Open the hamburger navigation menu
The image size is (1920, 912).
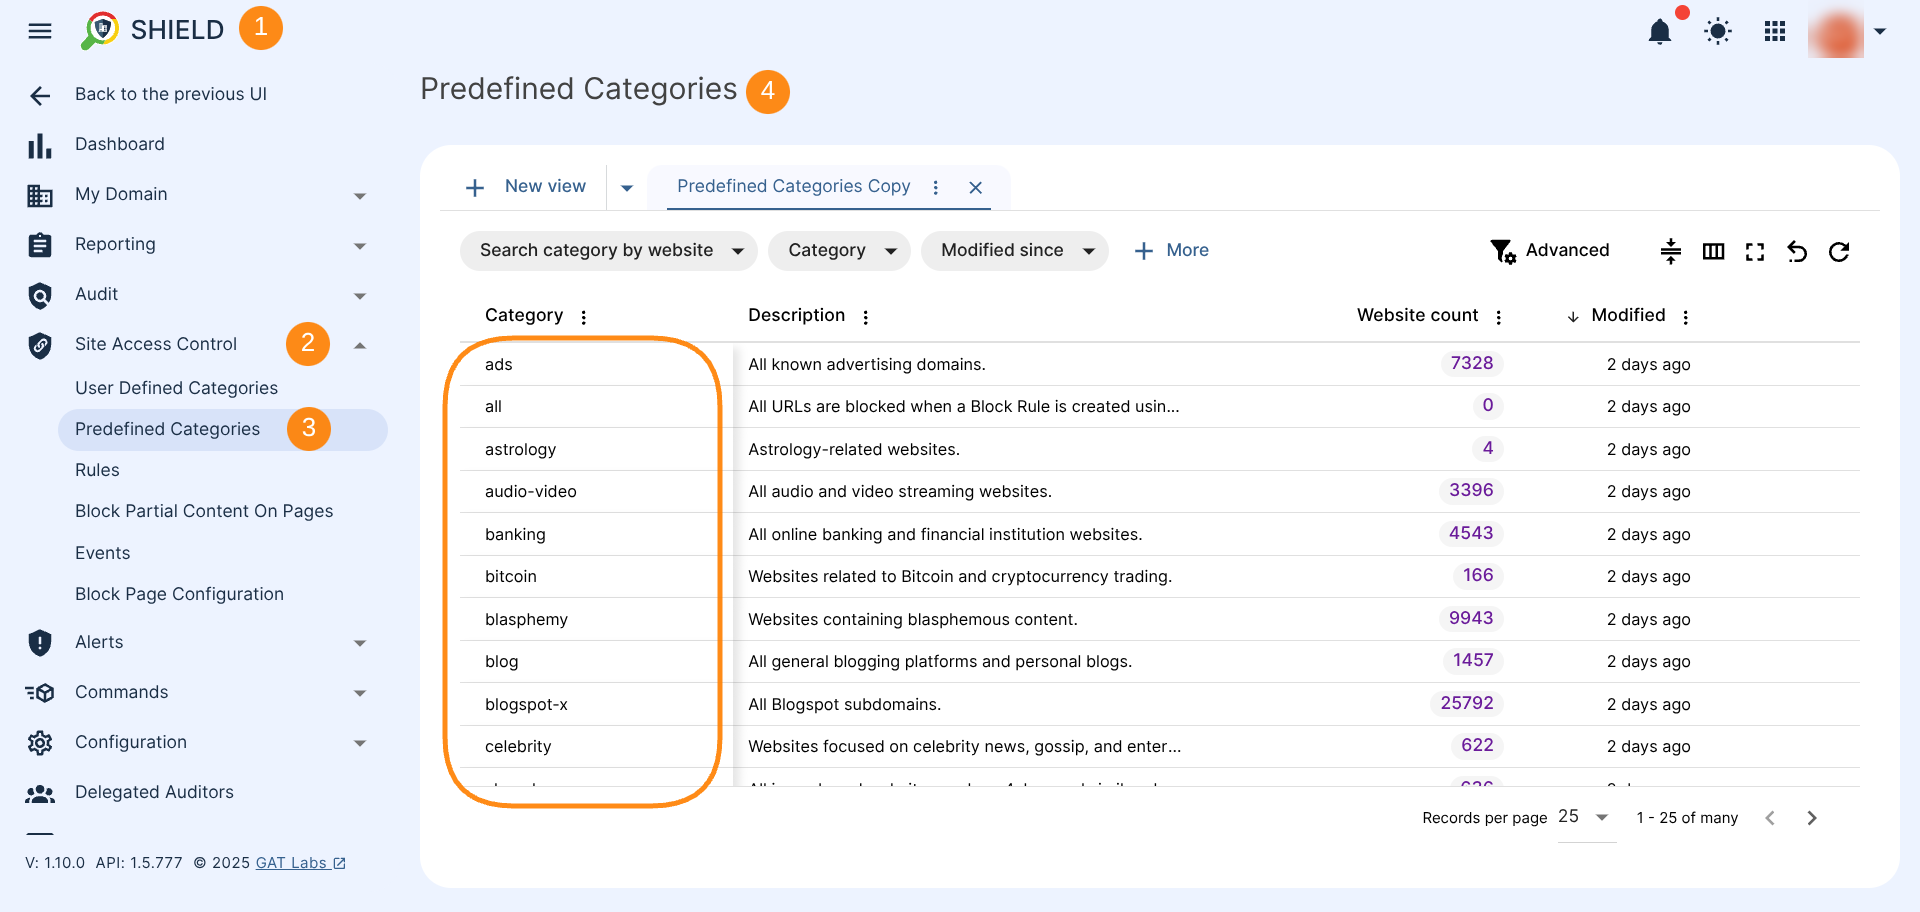click(x=40, y=31)
